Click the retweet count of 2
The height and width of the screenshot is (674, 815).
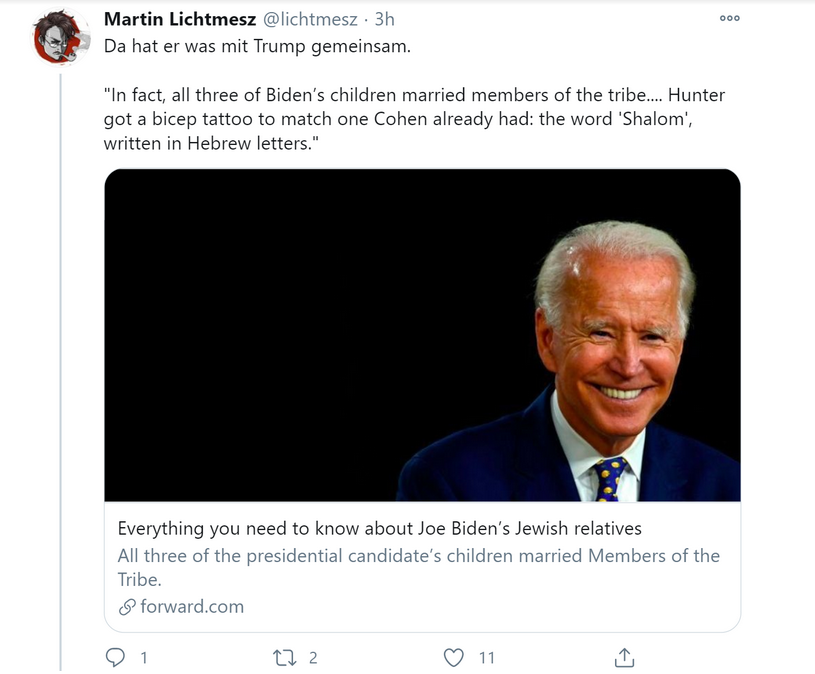click(313, 657)
